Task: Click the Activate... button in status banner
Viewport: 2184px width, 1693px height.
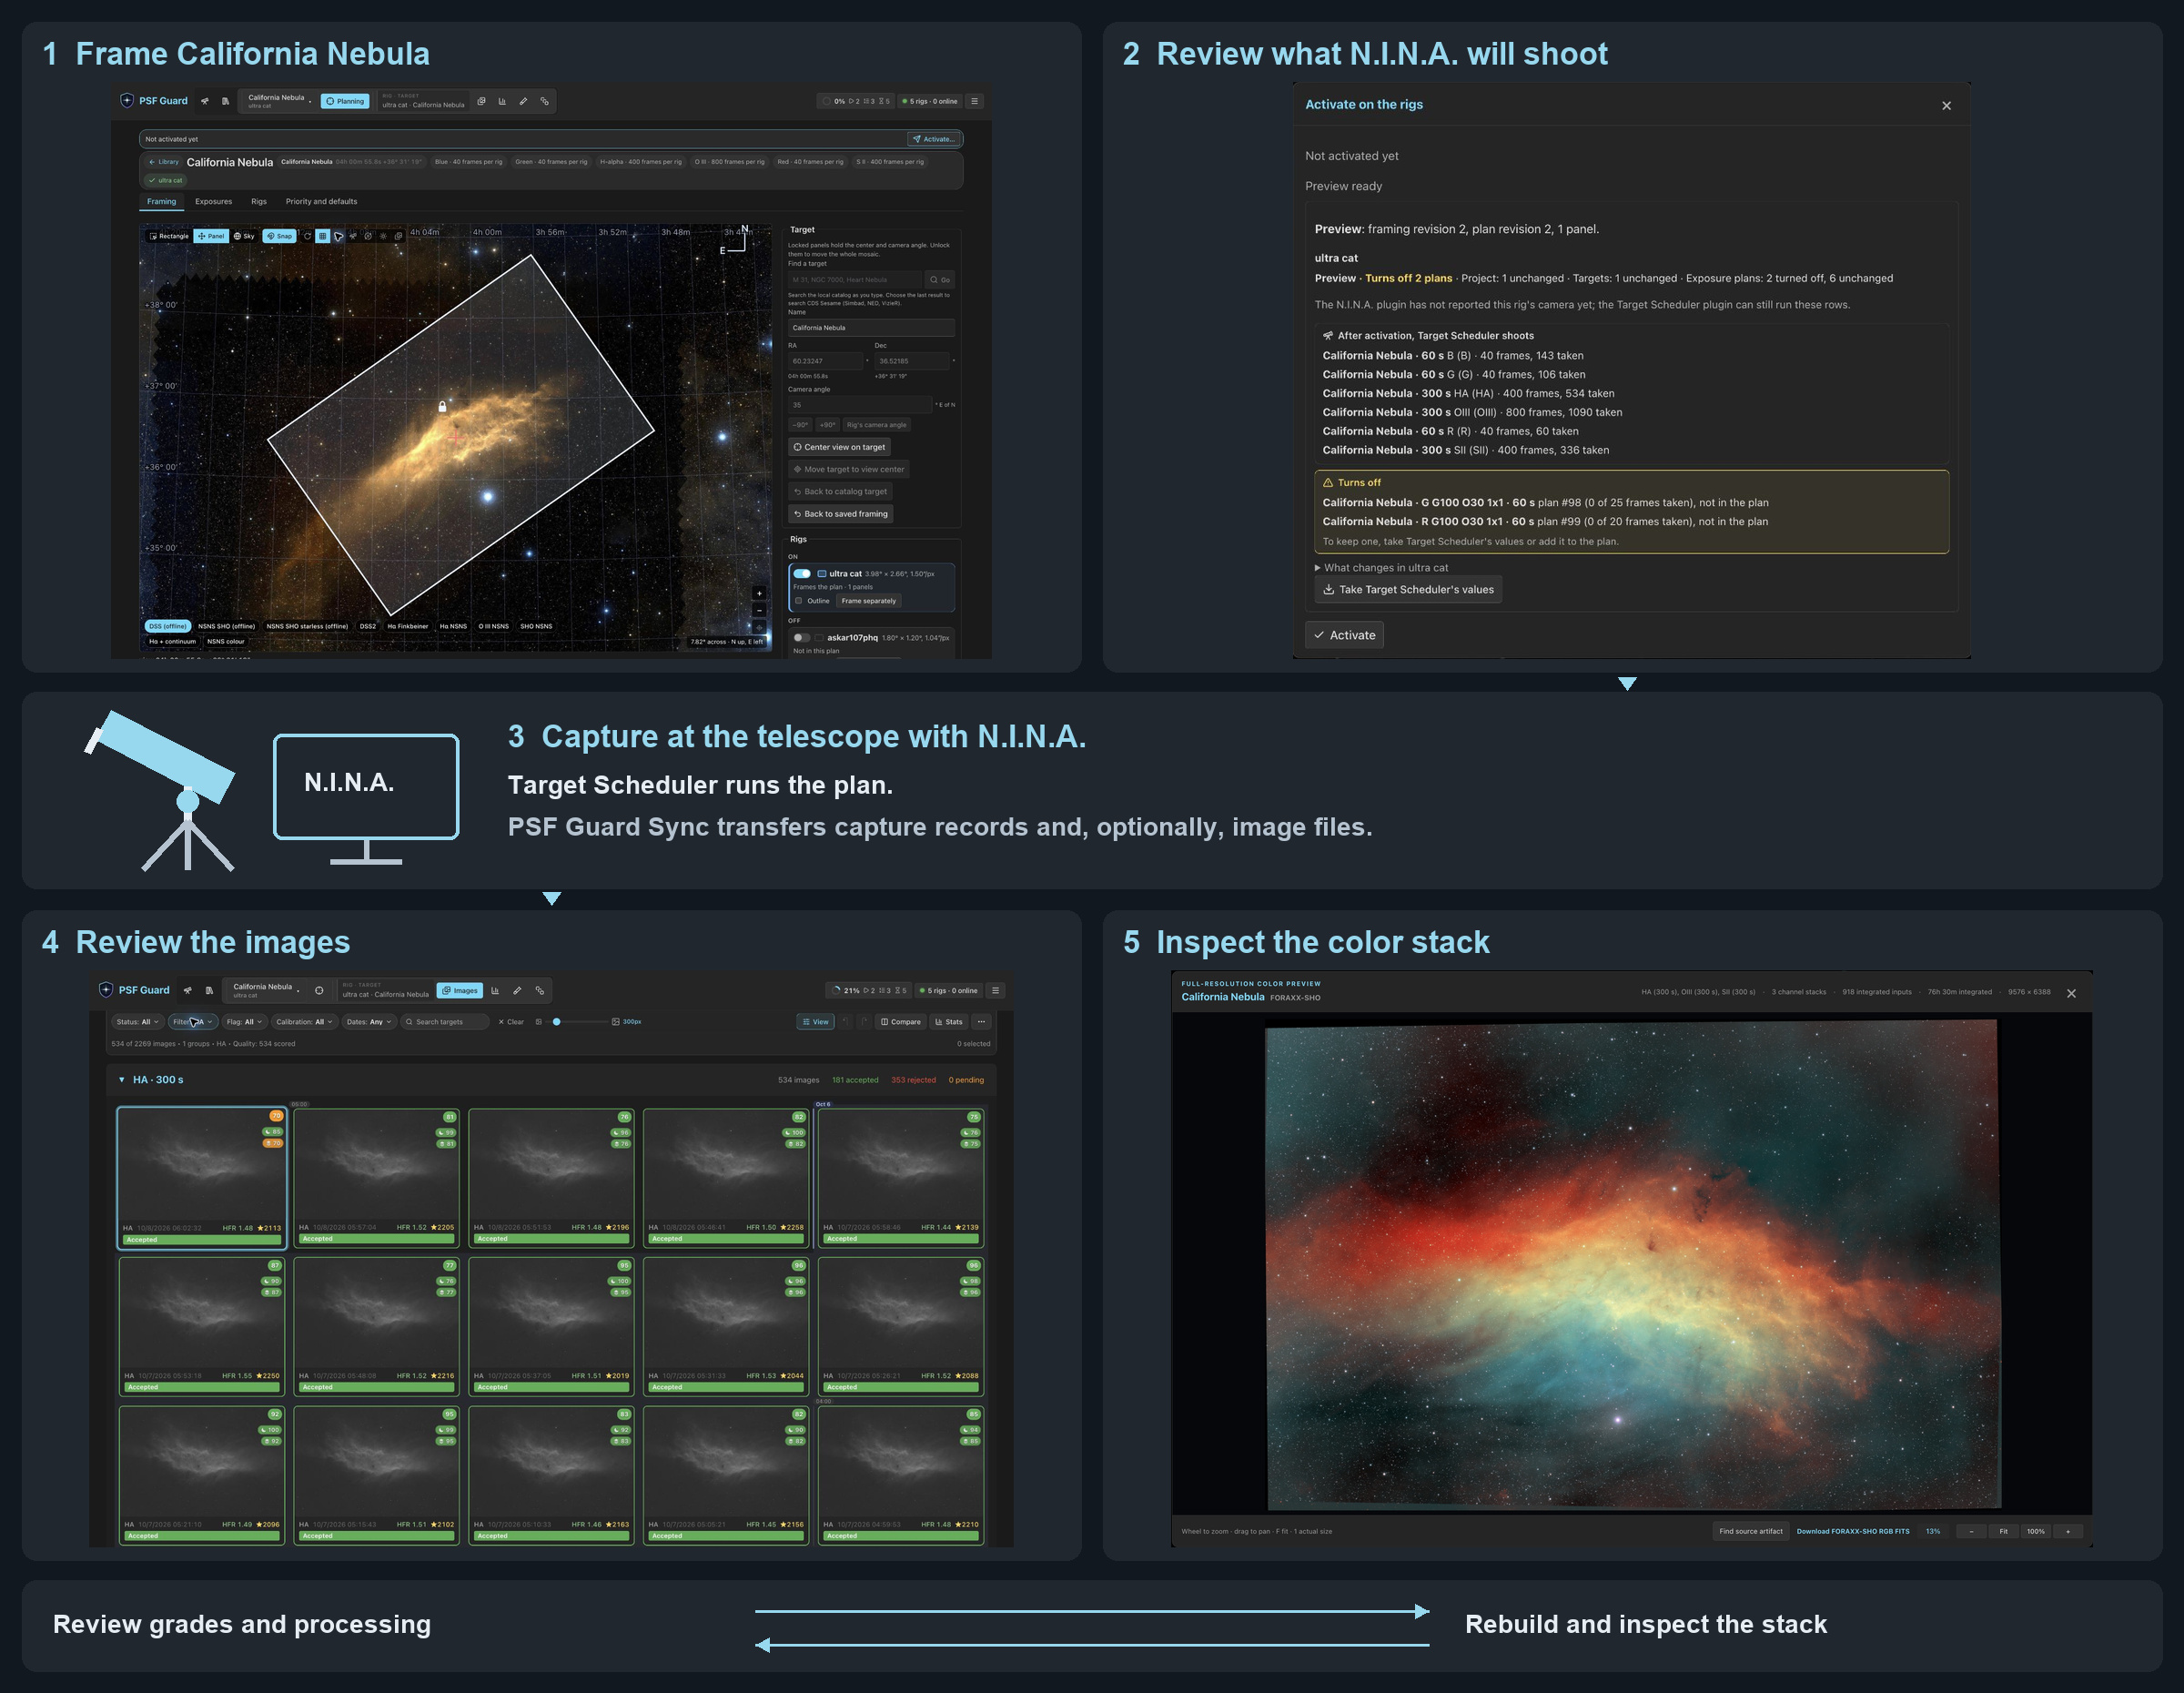Action: pos(934,139)
